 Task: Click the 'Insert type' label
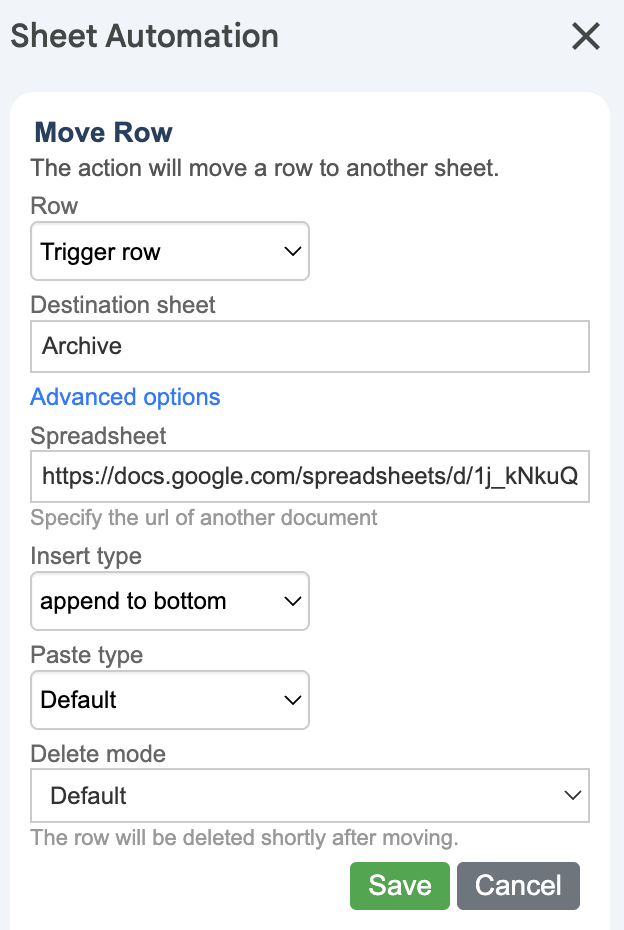click(86, 555)
